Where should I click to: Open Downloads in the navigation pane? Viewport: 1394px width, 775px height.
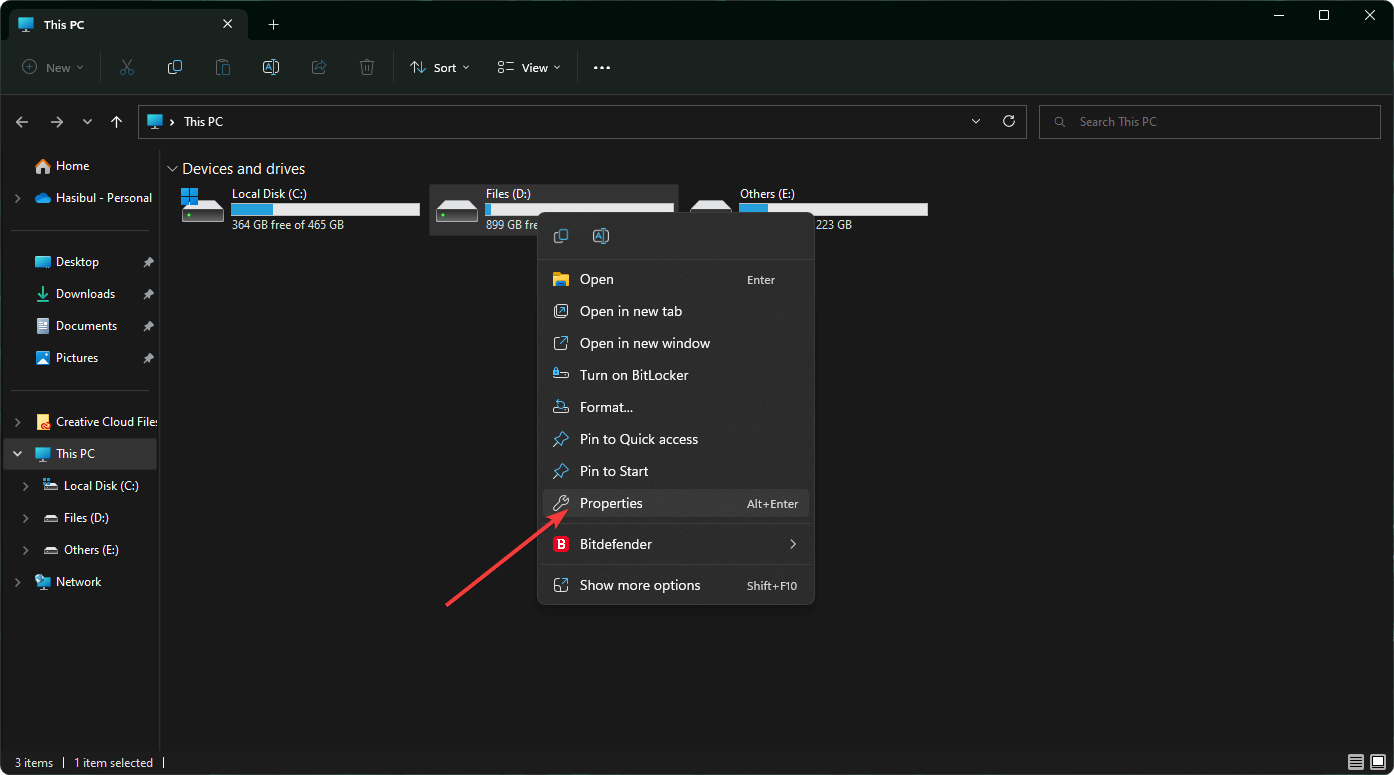[85, 294]
